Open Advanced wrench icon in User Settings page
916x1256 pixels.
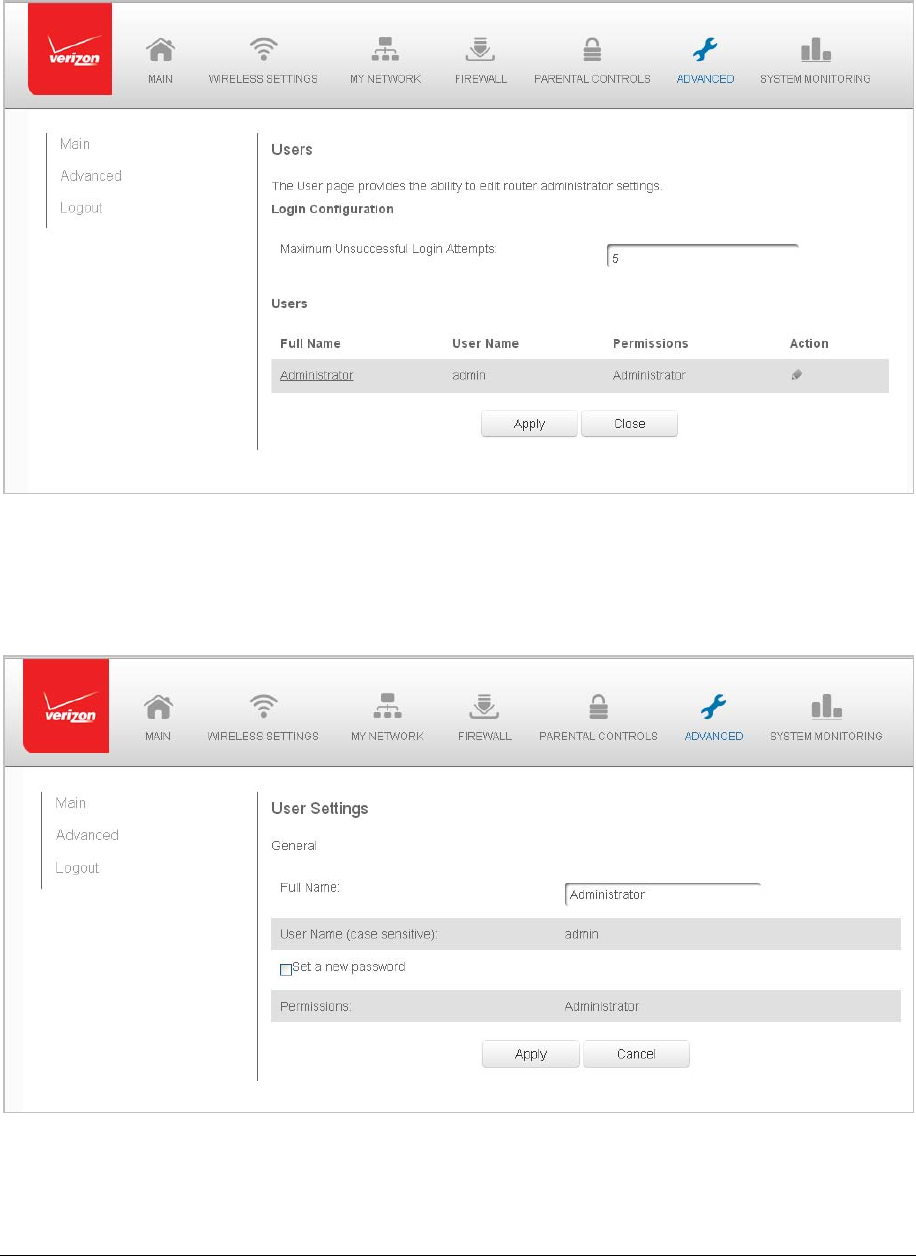tap(715, 709)
